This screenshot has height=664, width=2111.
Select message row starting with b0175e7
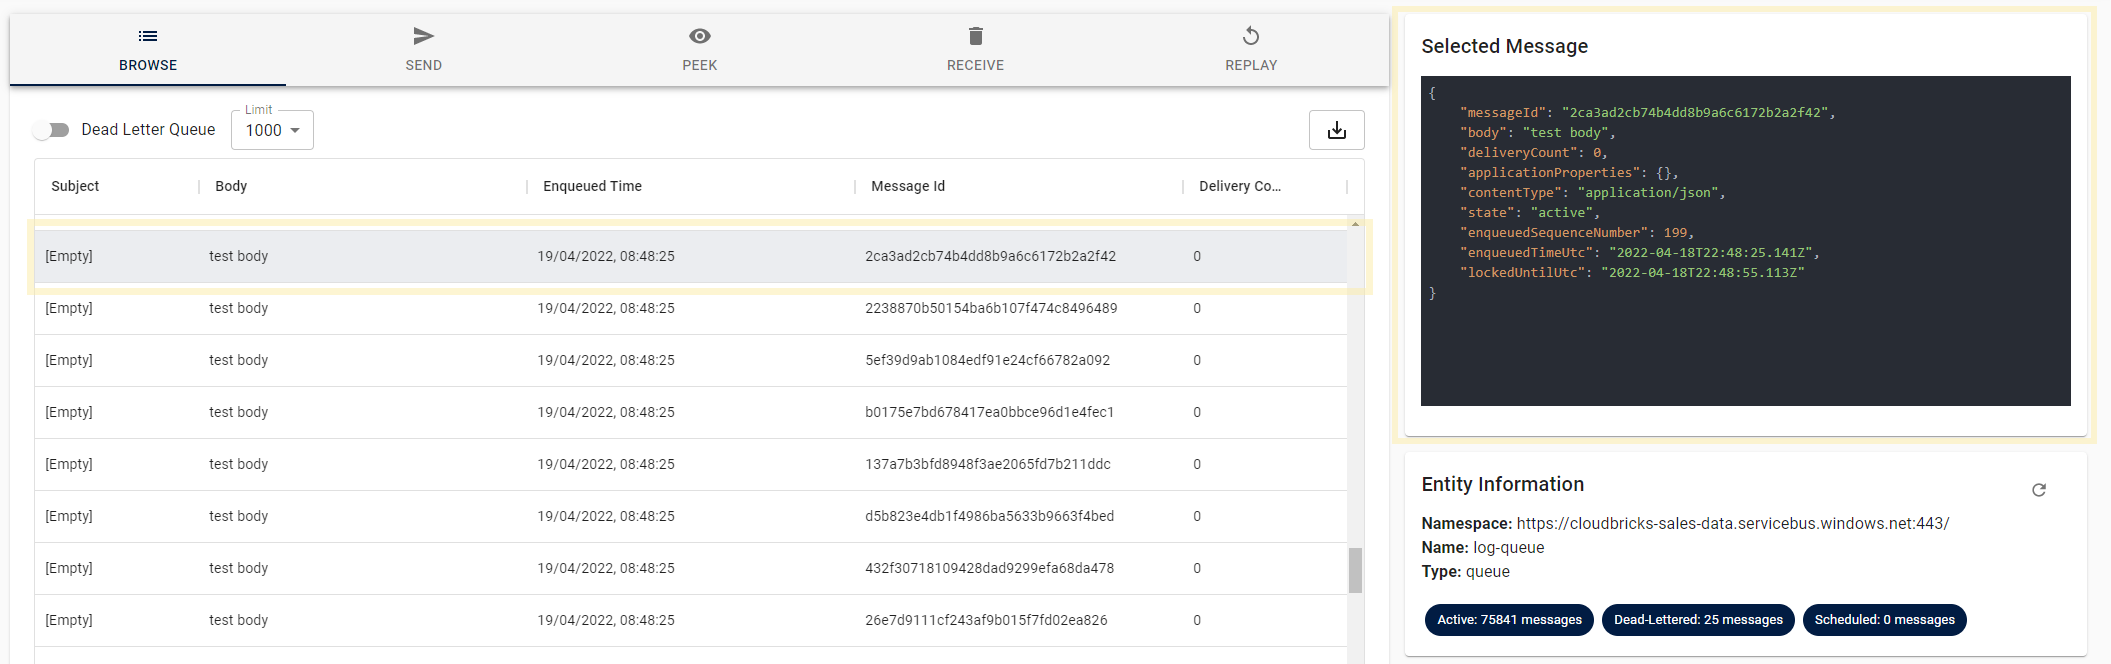click(690, 412)
